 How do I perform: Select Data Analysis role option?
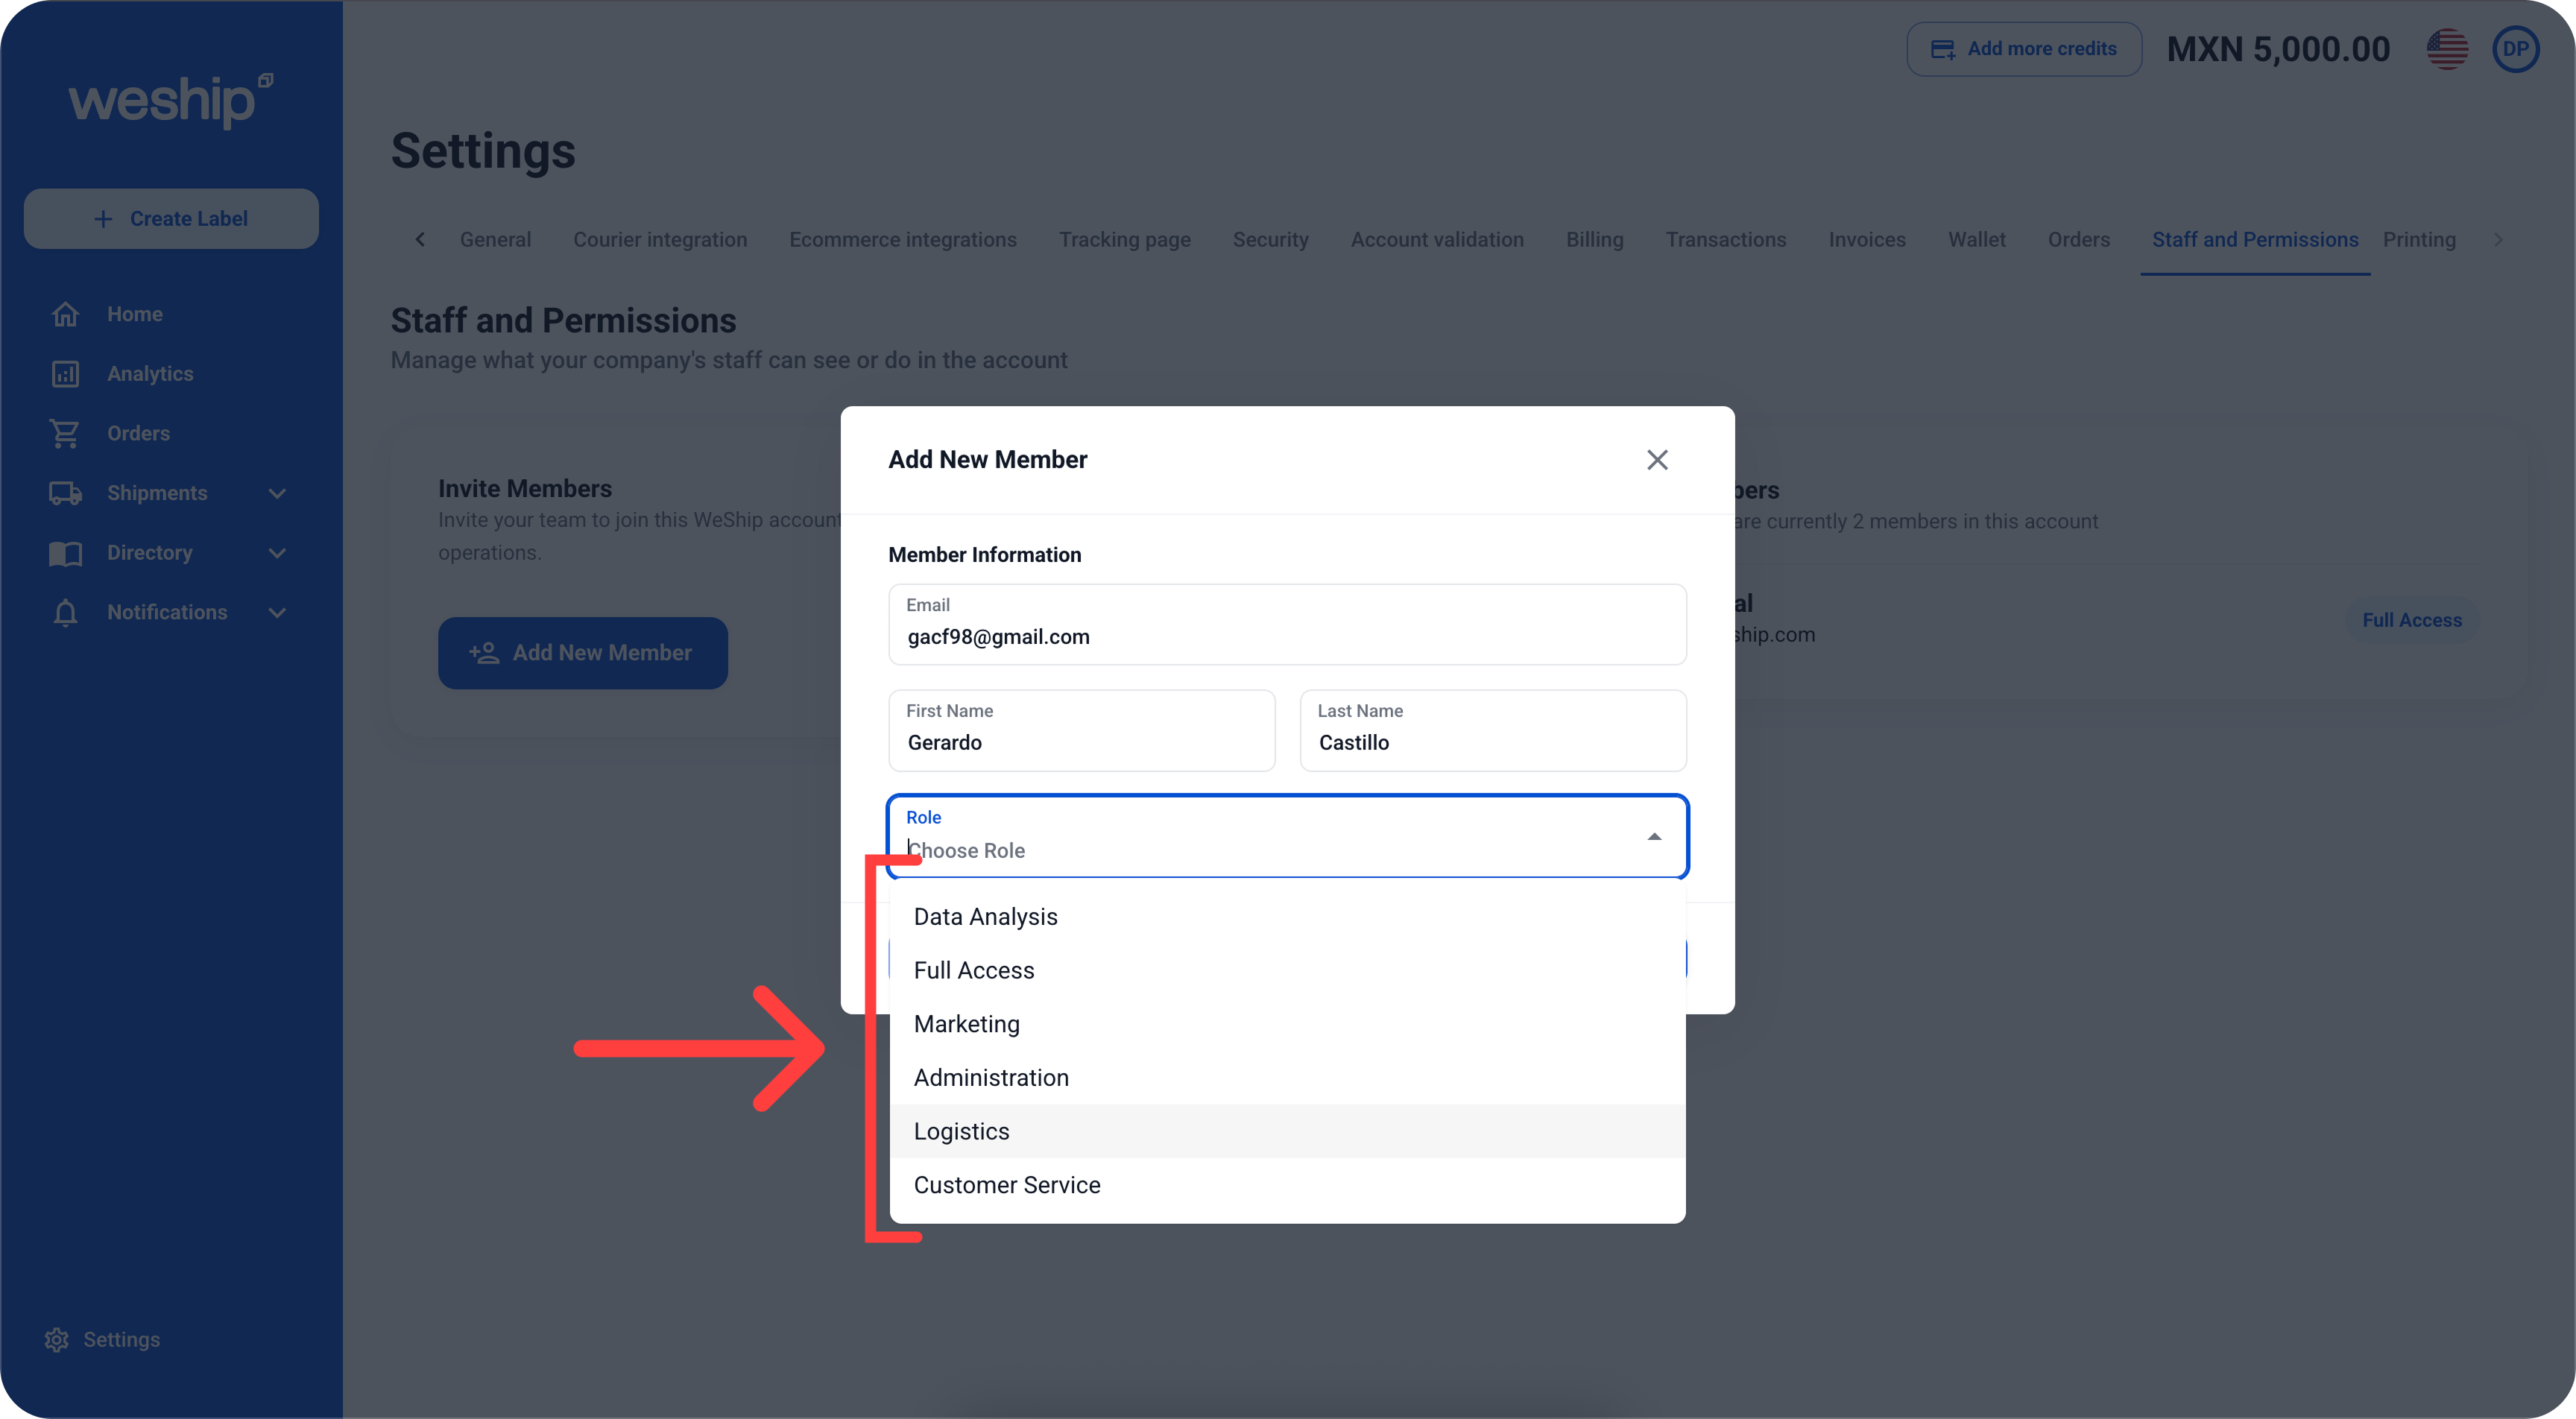coord(1287,917)
